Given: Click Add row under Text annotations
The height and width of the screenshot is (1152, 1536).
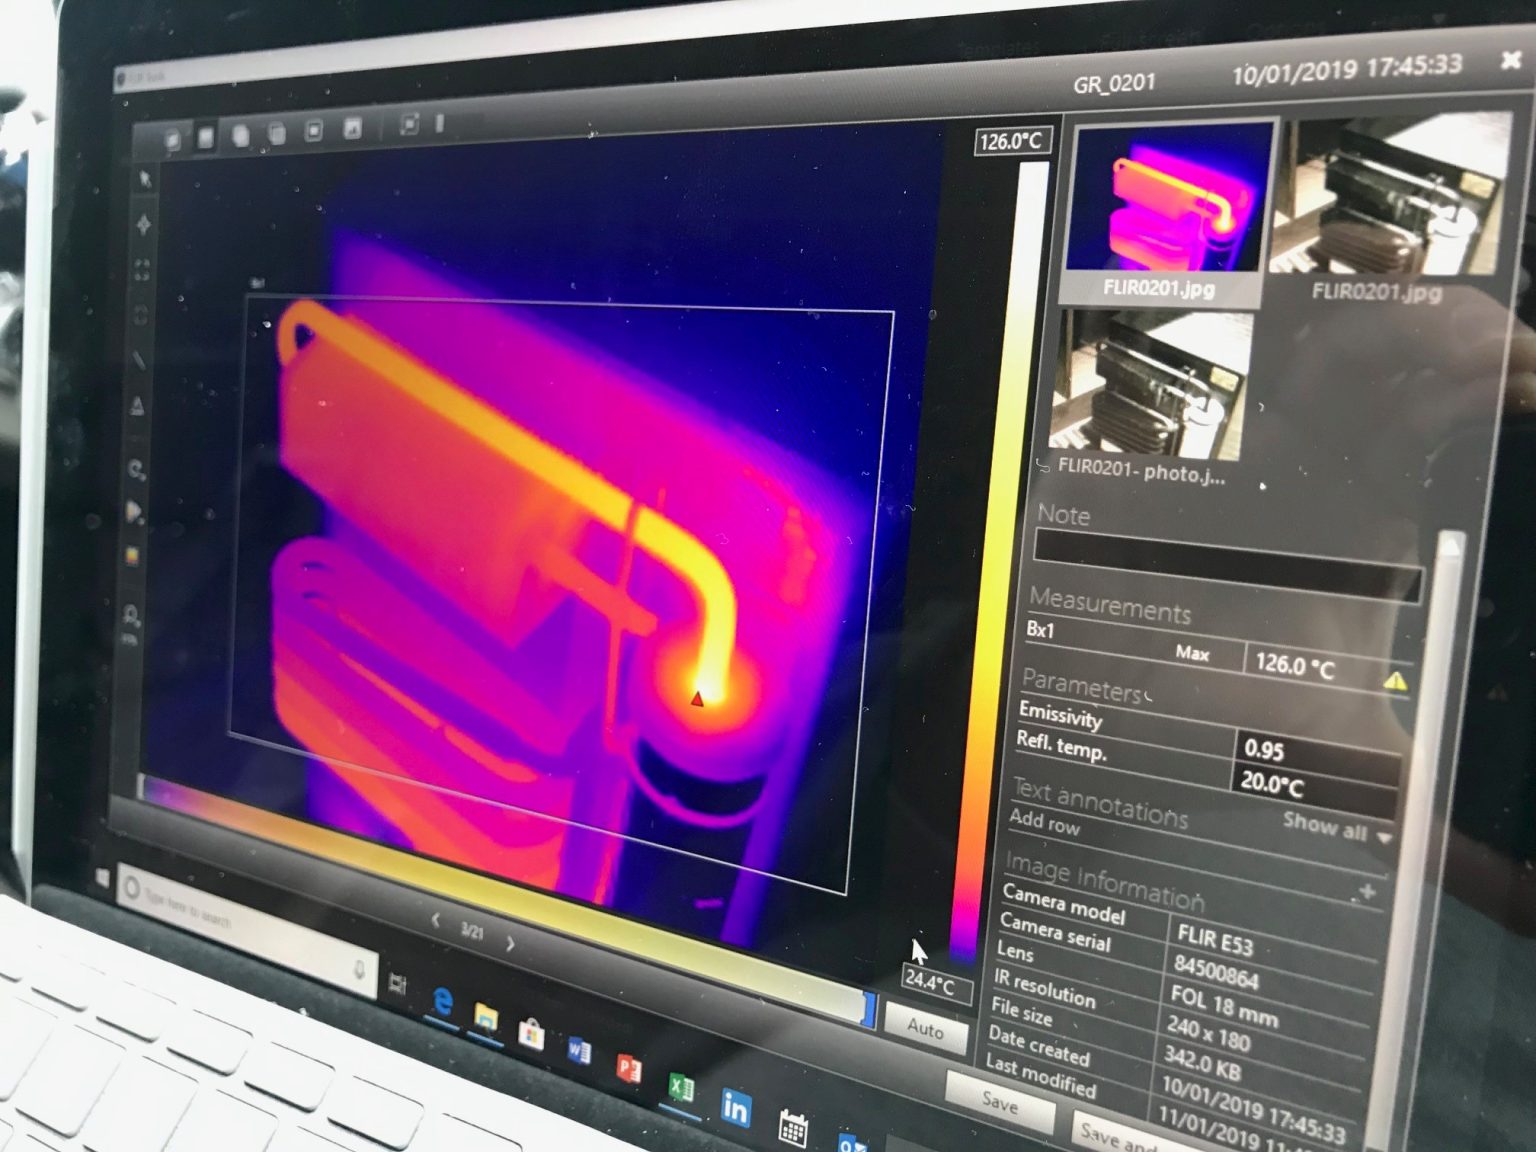Looking at the screenshot, I should point(1044,822).
